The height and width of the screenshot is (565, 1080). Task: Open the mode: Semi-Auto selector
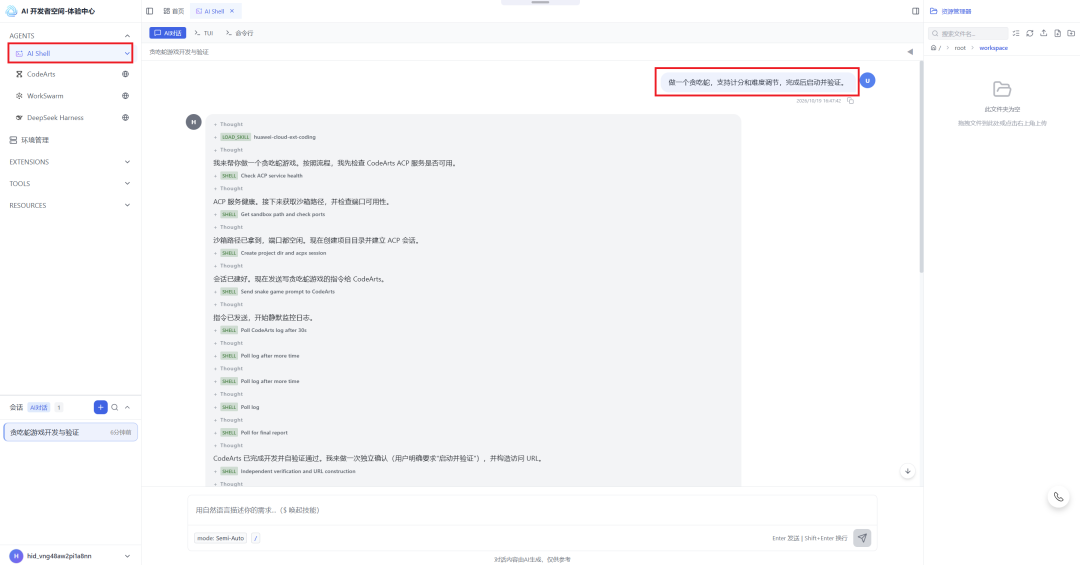click(220, 538)
